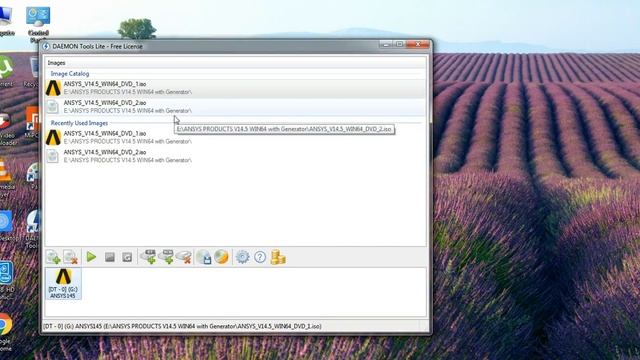
Task: Select ANSYS_V14.5_WIN64_DVD_1.iso under Recently Used Images
Action: tap(236, 137)
